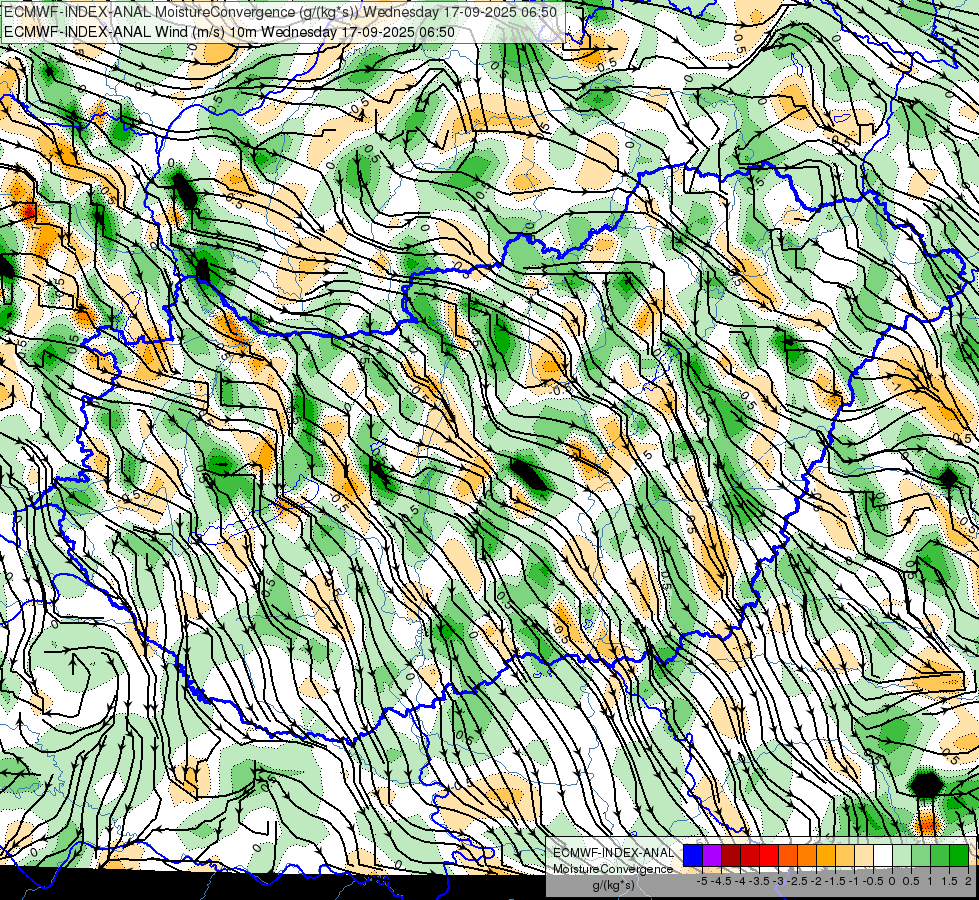Viewport: 979px width, 900px height.
Task: Click the Wind (m/s) 10m title line
Action: 229,32
